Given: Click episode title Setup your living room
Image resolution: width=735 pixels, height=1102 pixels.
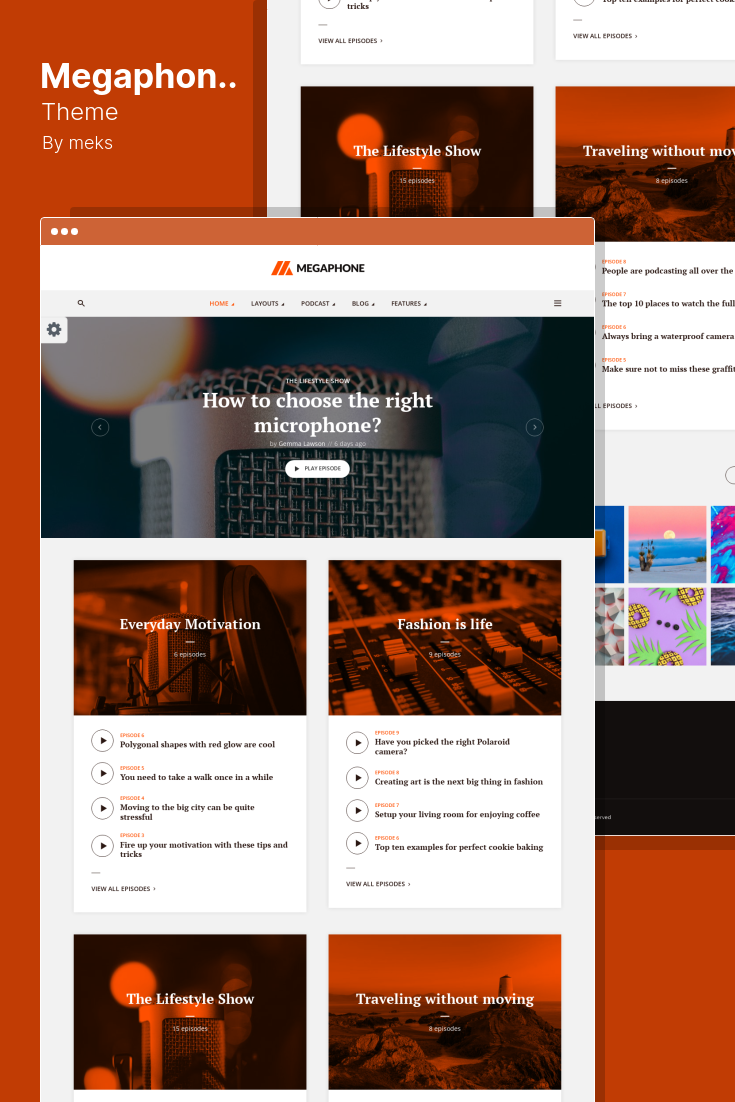Looking at the screenshot, I should [x=457, y=815].
